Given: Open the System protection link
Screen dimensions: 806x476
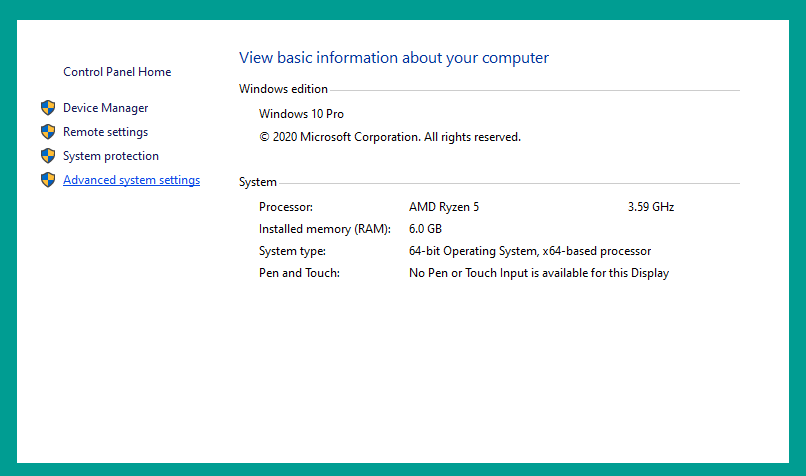Looking at the screenshot, I should tap(111, 156).
